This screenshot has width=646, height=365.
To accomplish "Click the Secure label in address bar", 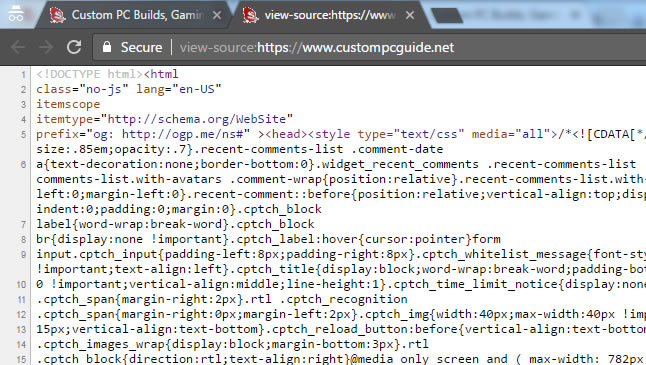I will 141,47.
